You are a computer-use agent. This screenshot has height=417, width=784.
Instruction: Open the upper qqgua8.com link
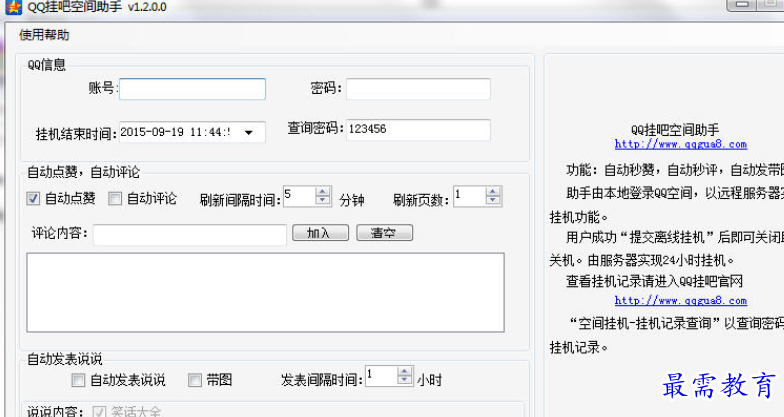[680, 144]
